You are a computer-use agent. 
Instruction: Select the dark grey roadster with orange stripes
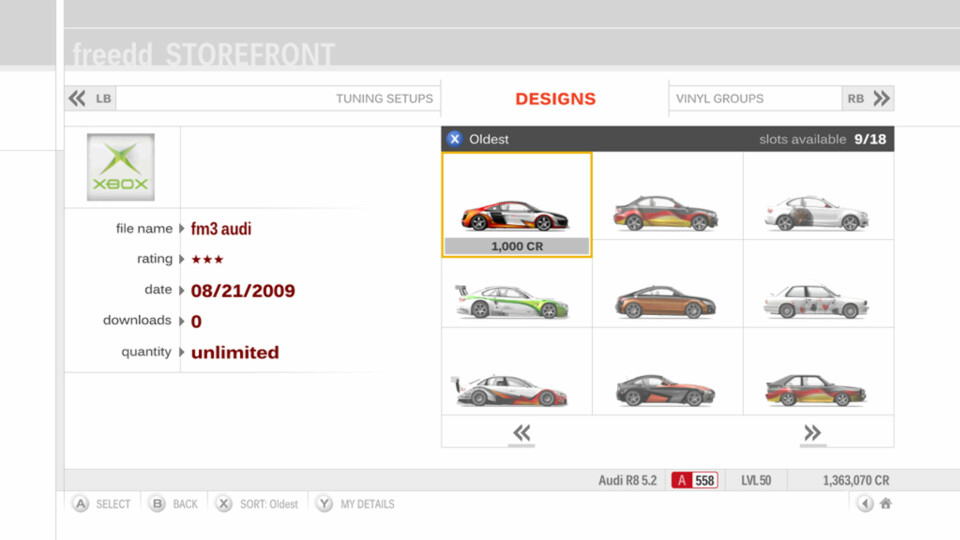[x=665, y=389]
